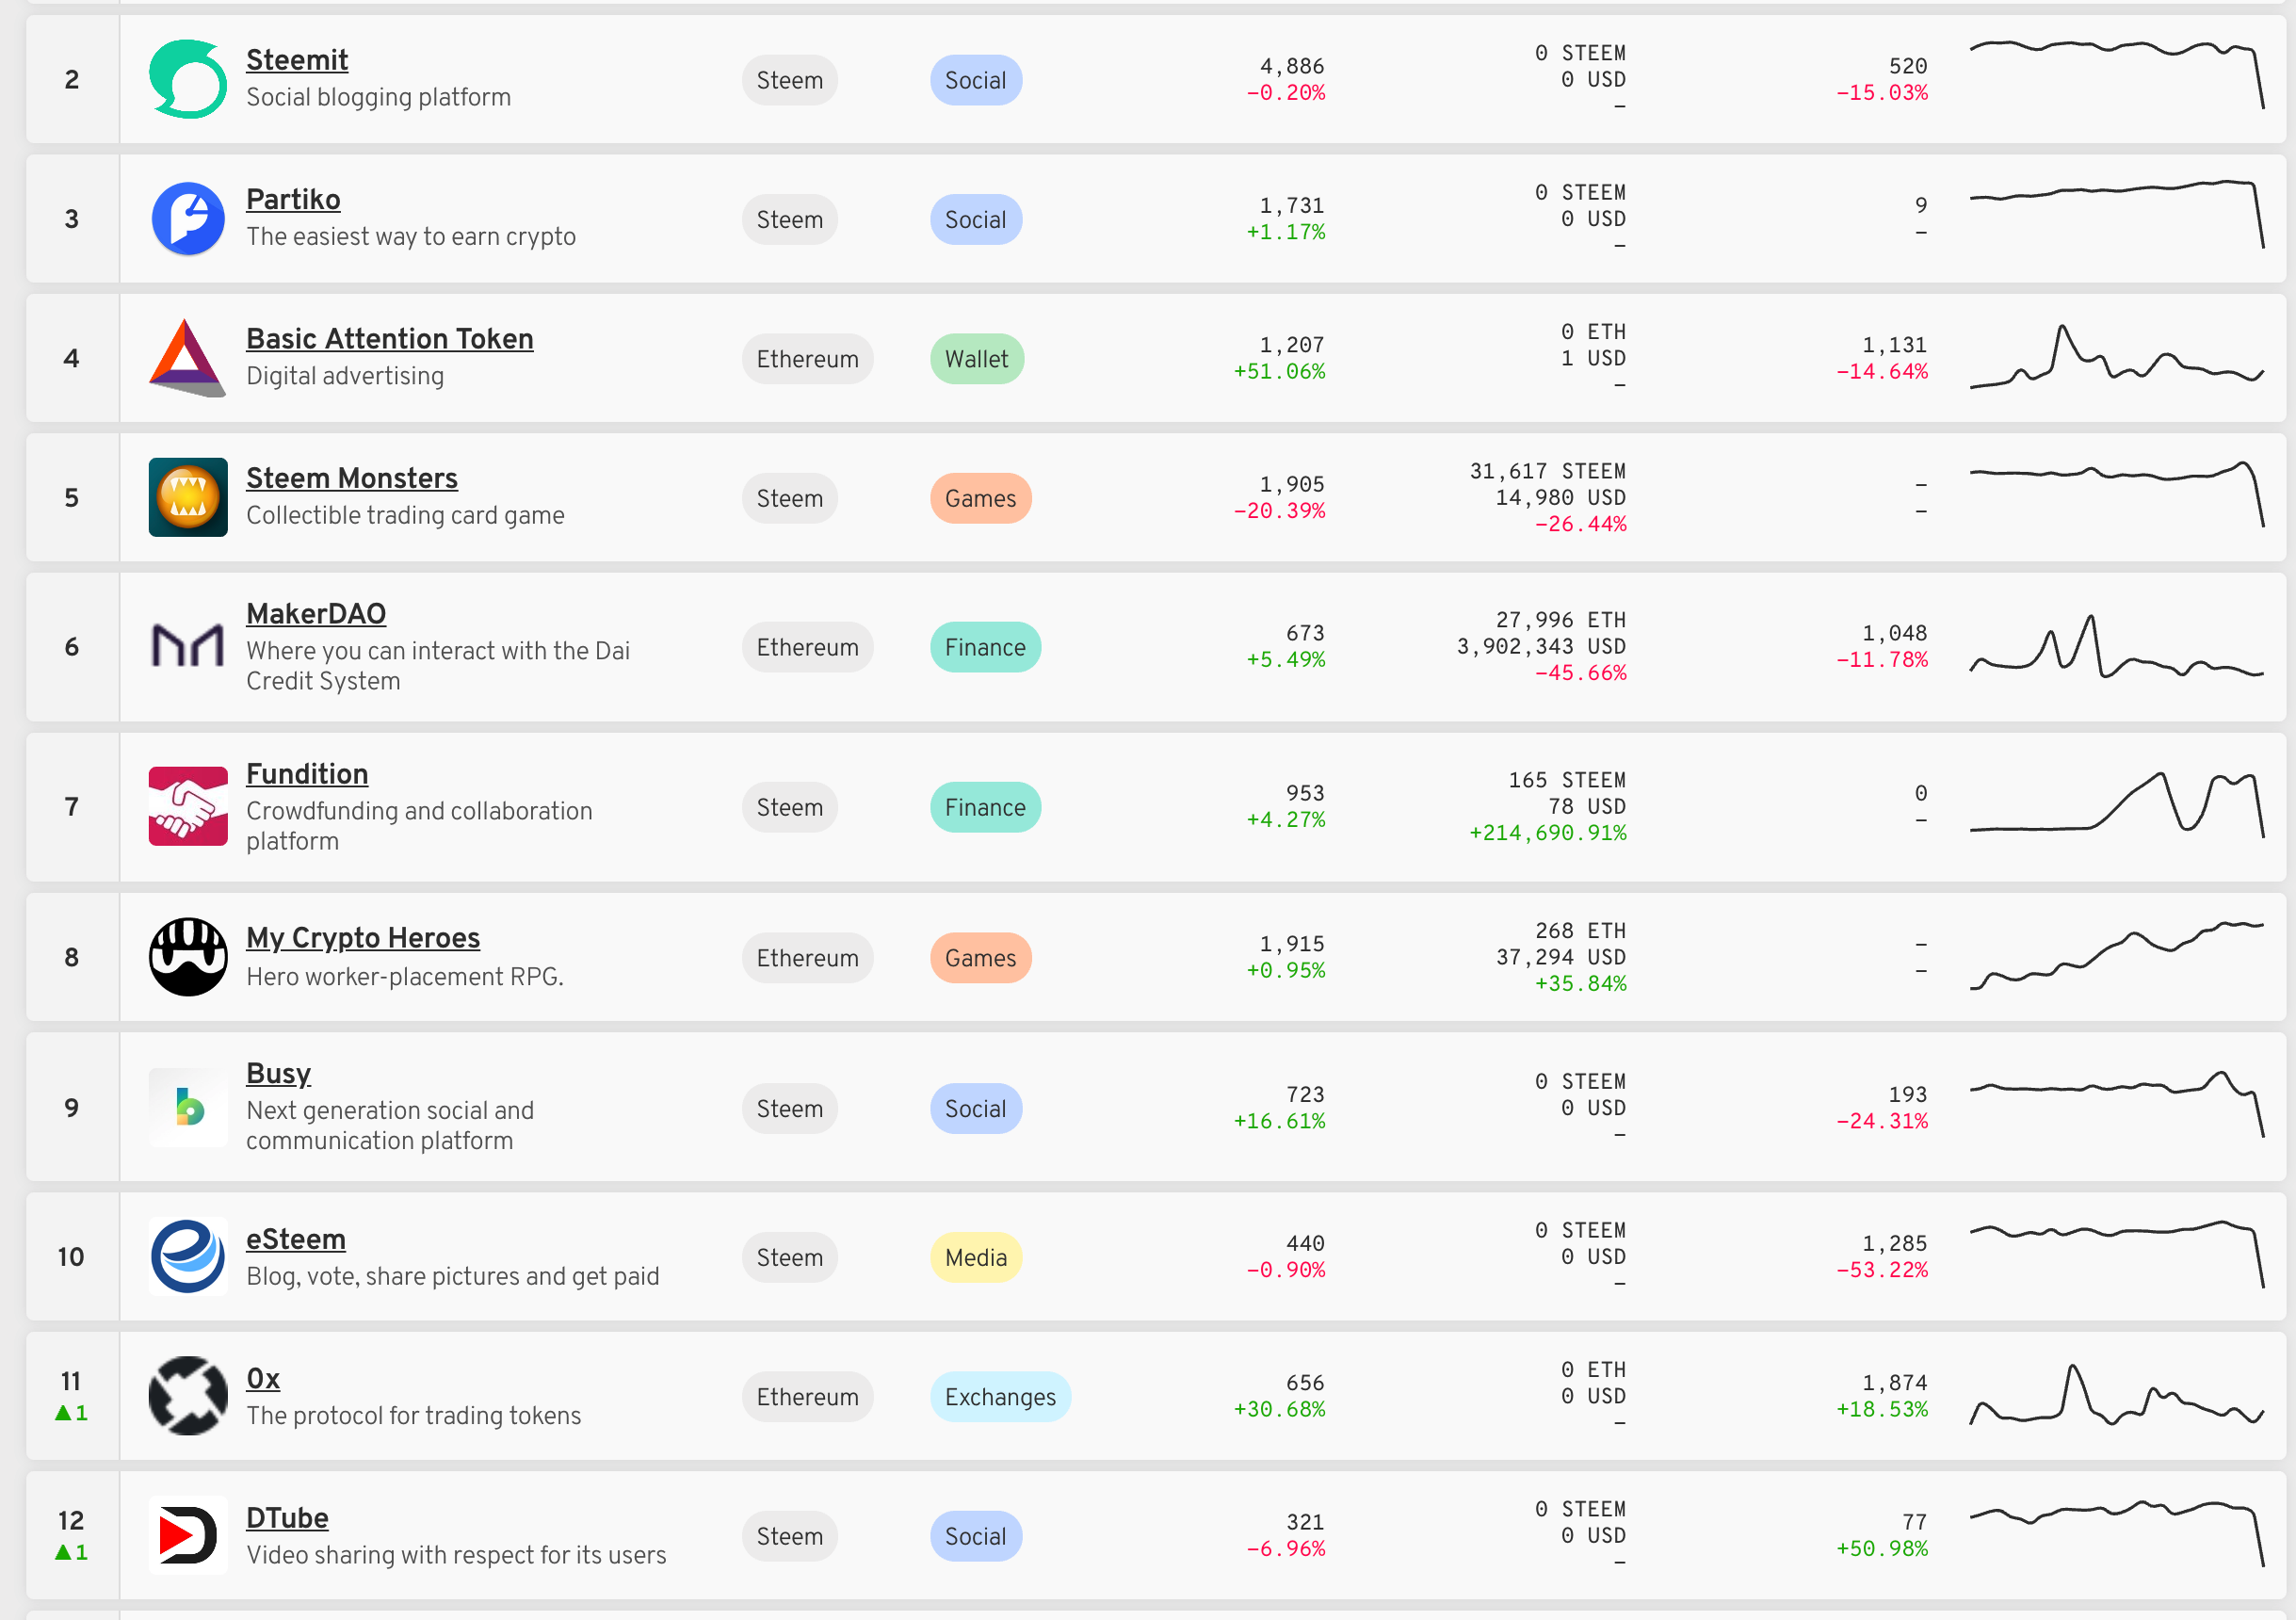View Basic Attention Token activity sparkline
Image resolution: width=2296 pixels, height=1620 pixels.
point(2117,357)
